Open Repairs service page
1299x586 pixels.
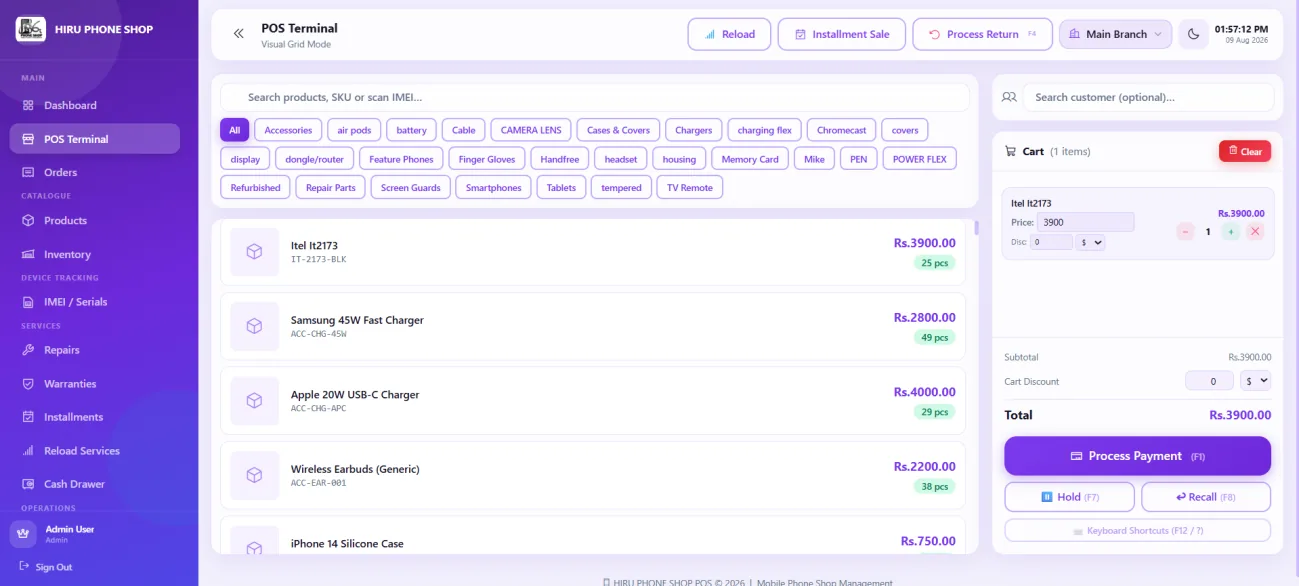pyautogui.click(x=95, y=350)
